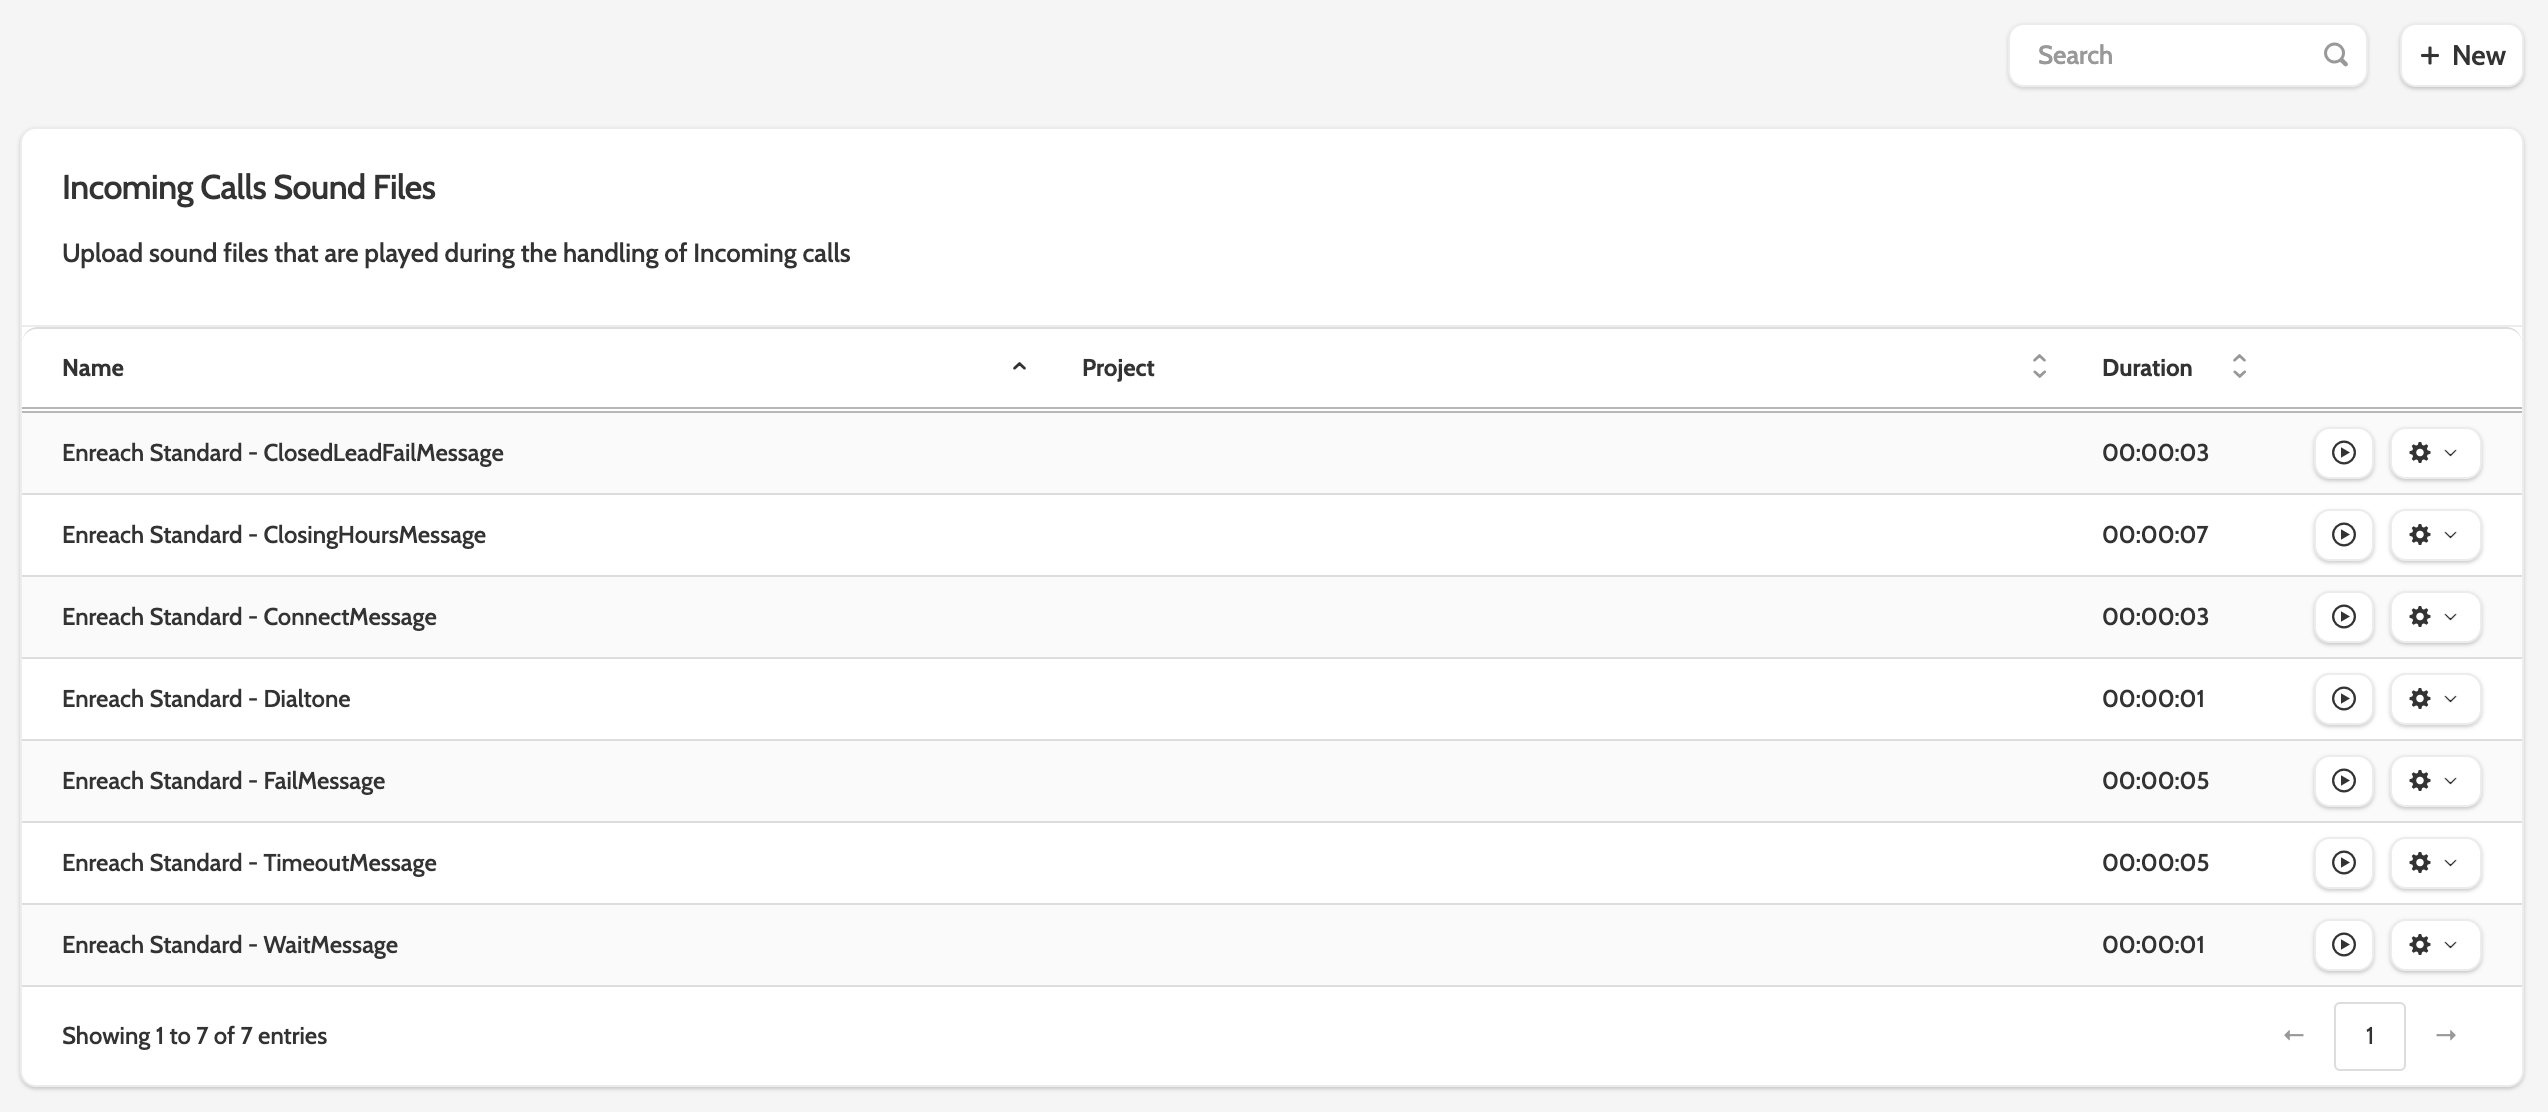Sort table by Duration column
This screenshot has width=2548, height=1112.
coord(2239,367)
